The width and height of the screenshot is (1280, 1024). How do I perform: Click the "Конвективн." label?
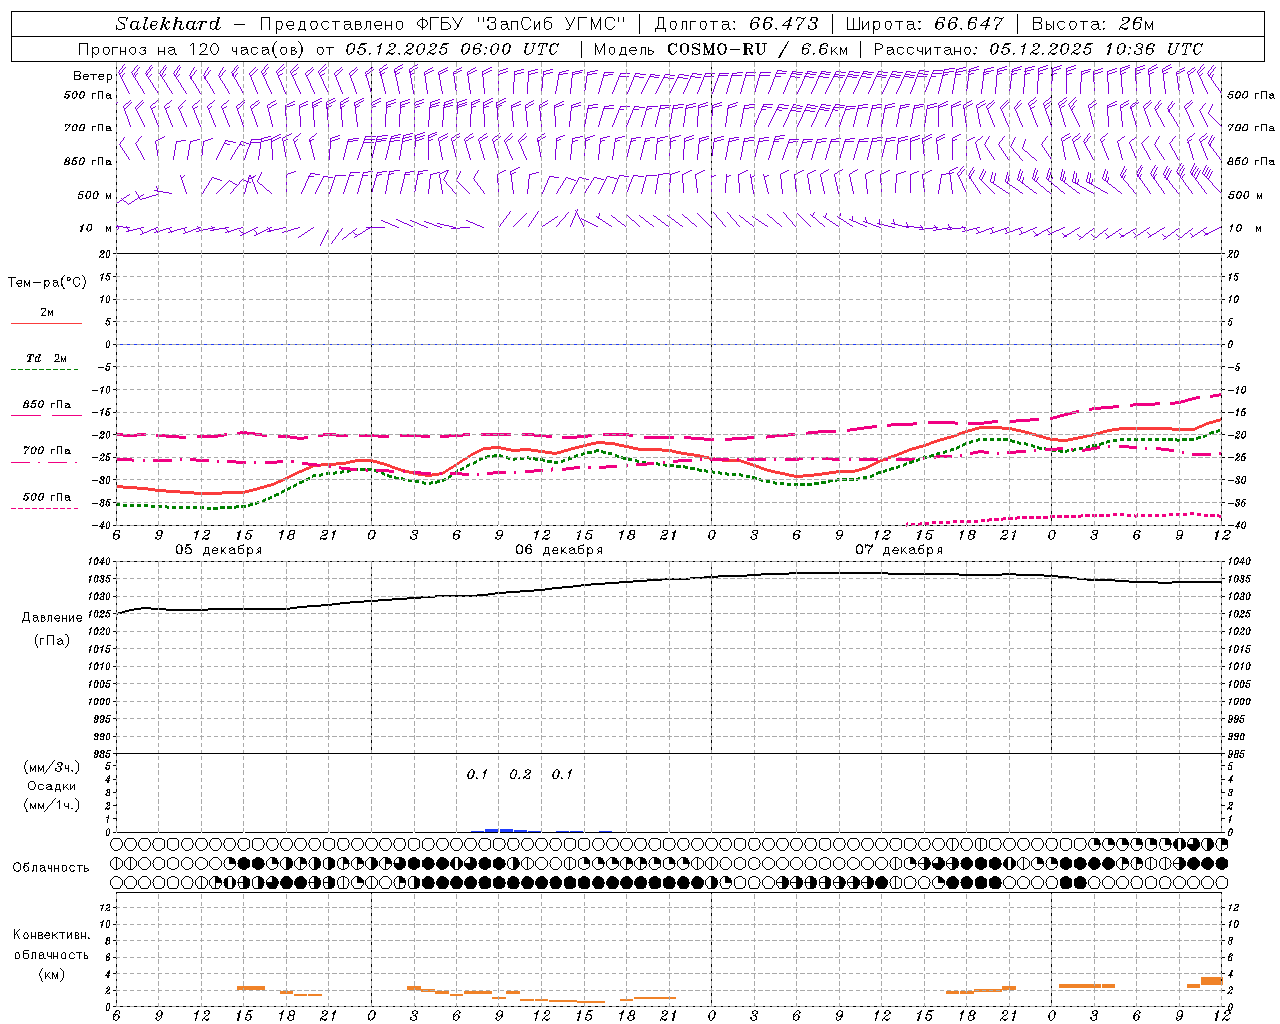coord(51,935)
